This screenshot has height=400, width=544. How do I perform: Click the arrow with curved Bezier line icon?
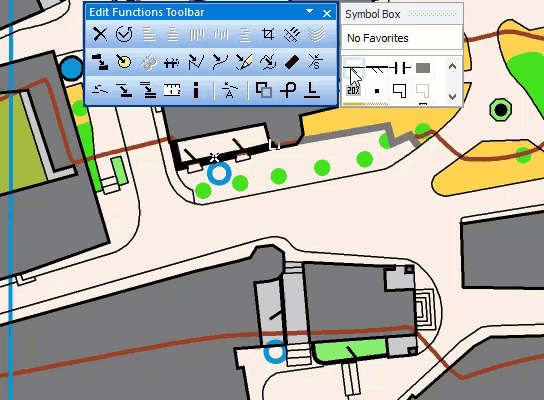coord(220,62)
